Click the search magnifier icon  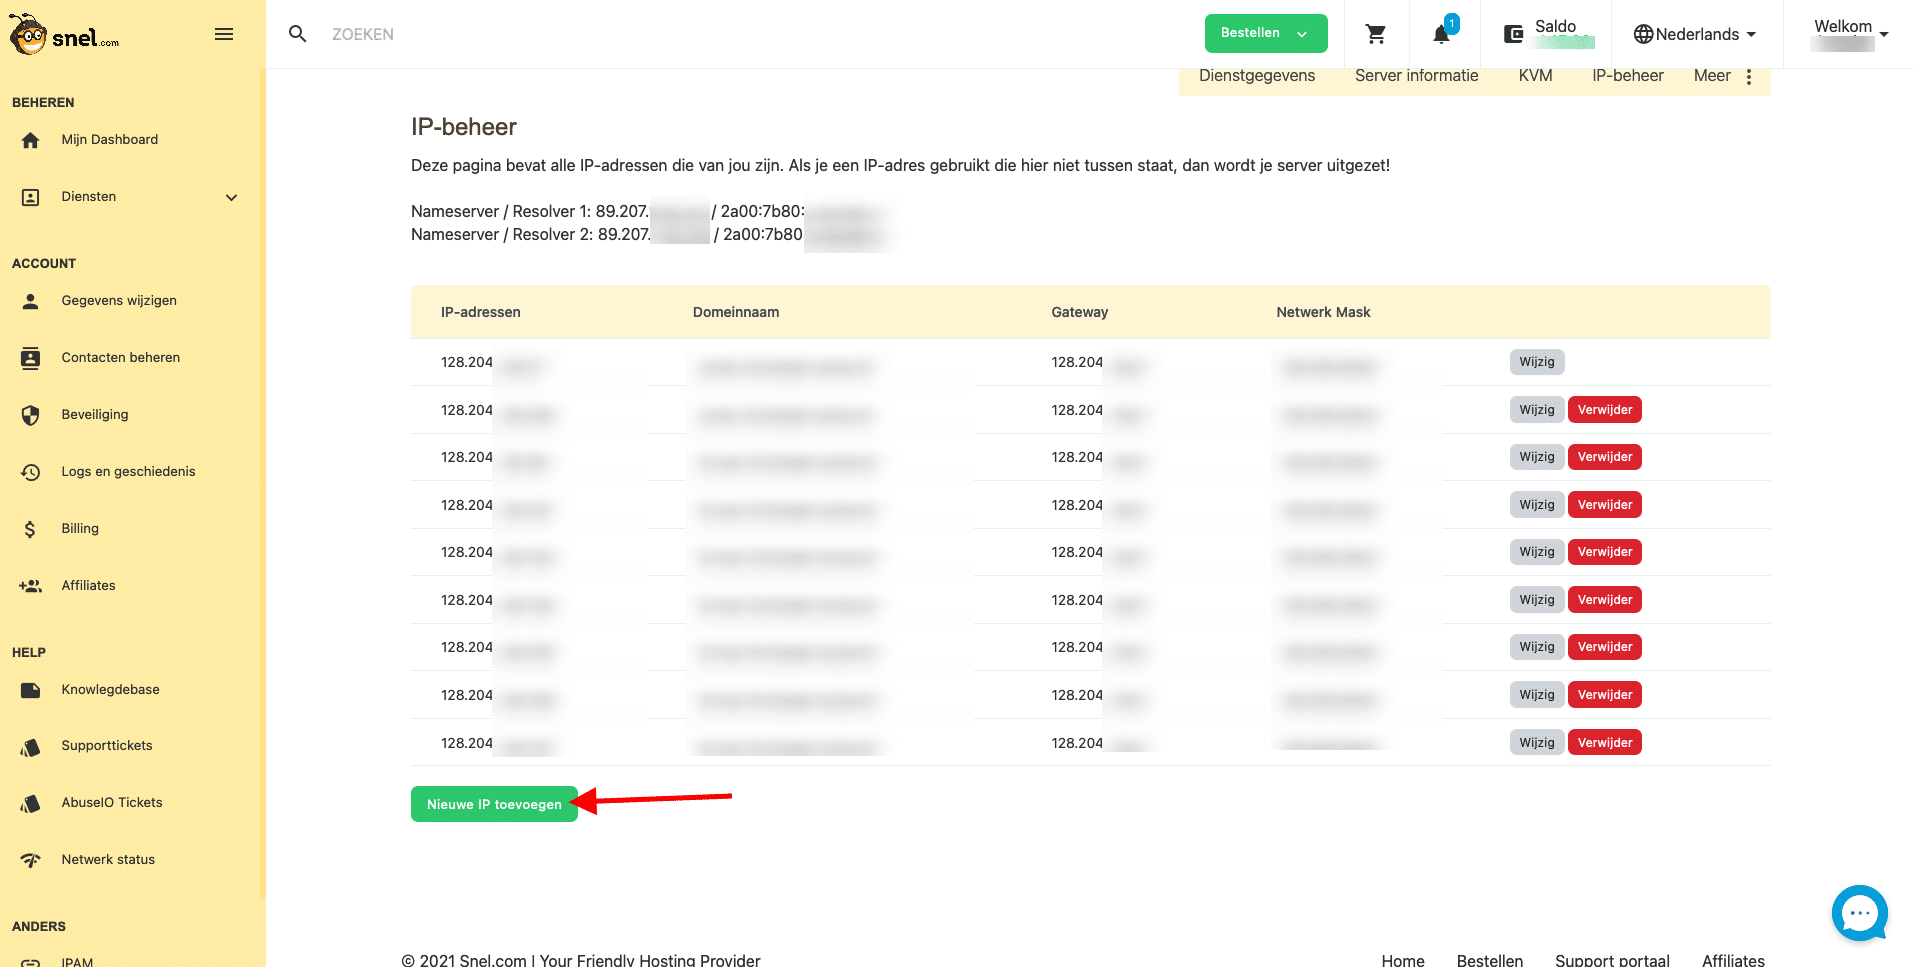click(x=297, y=34)
